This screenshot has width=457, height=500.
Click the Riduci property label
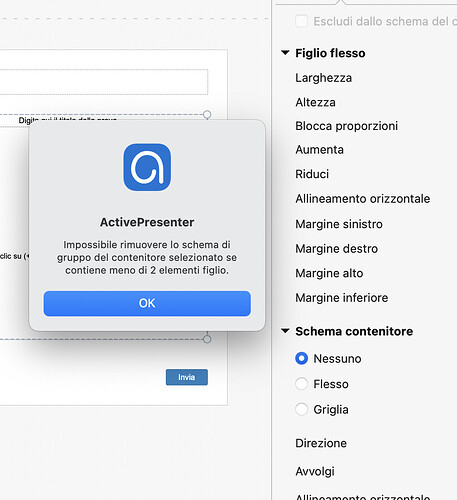coord(312,174)
